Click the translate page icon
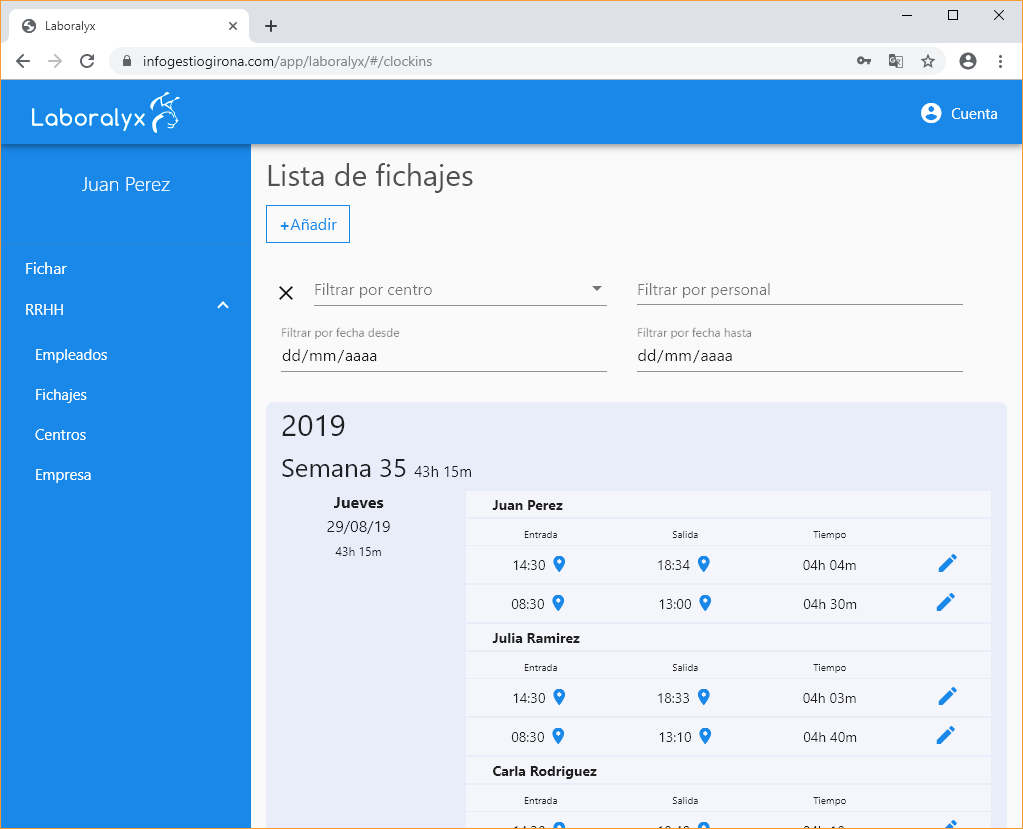The height and width of the screenshot is (829, 1023). pos(896,61)
